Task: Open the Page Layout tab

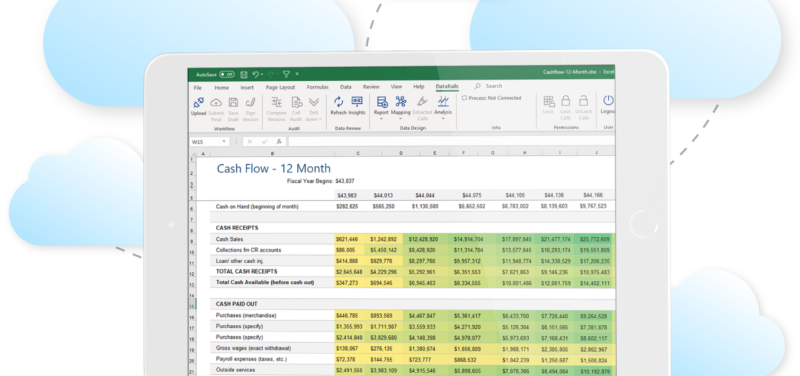Action: pyautogui.click(x=280, y=87)
